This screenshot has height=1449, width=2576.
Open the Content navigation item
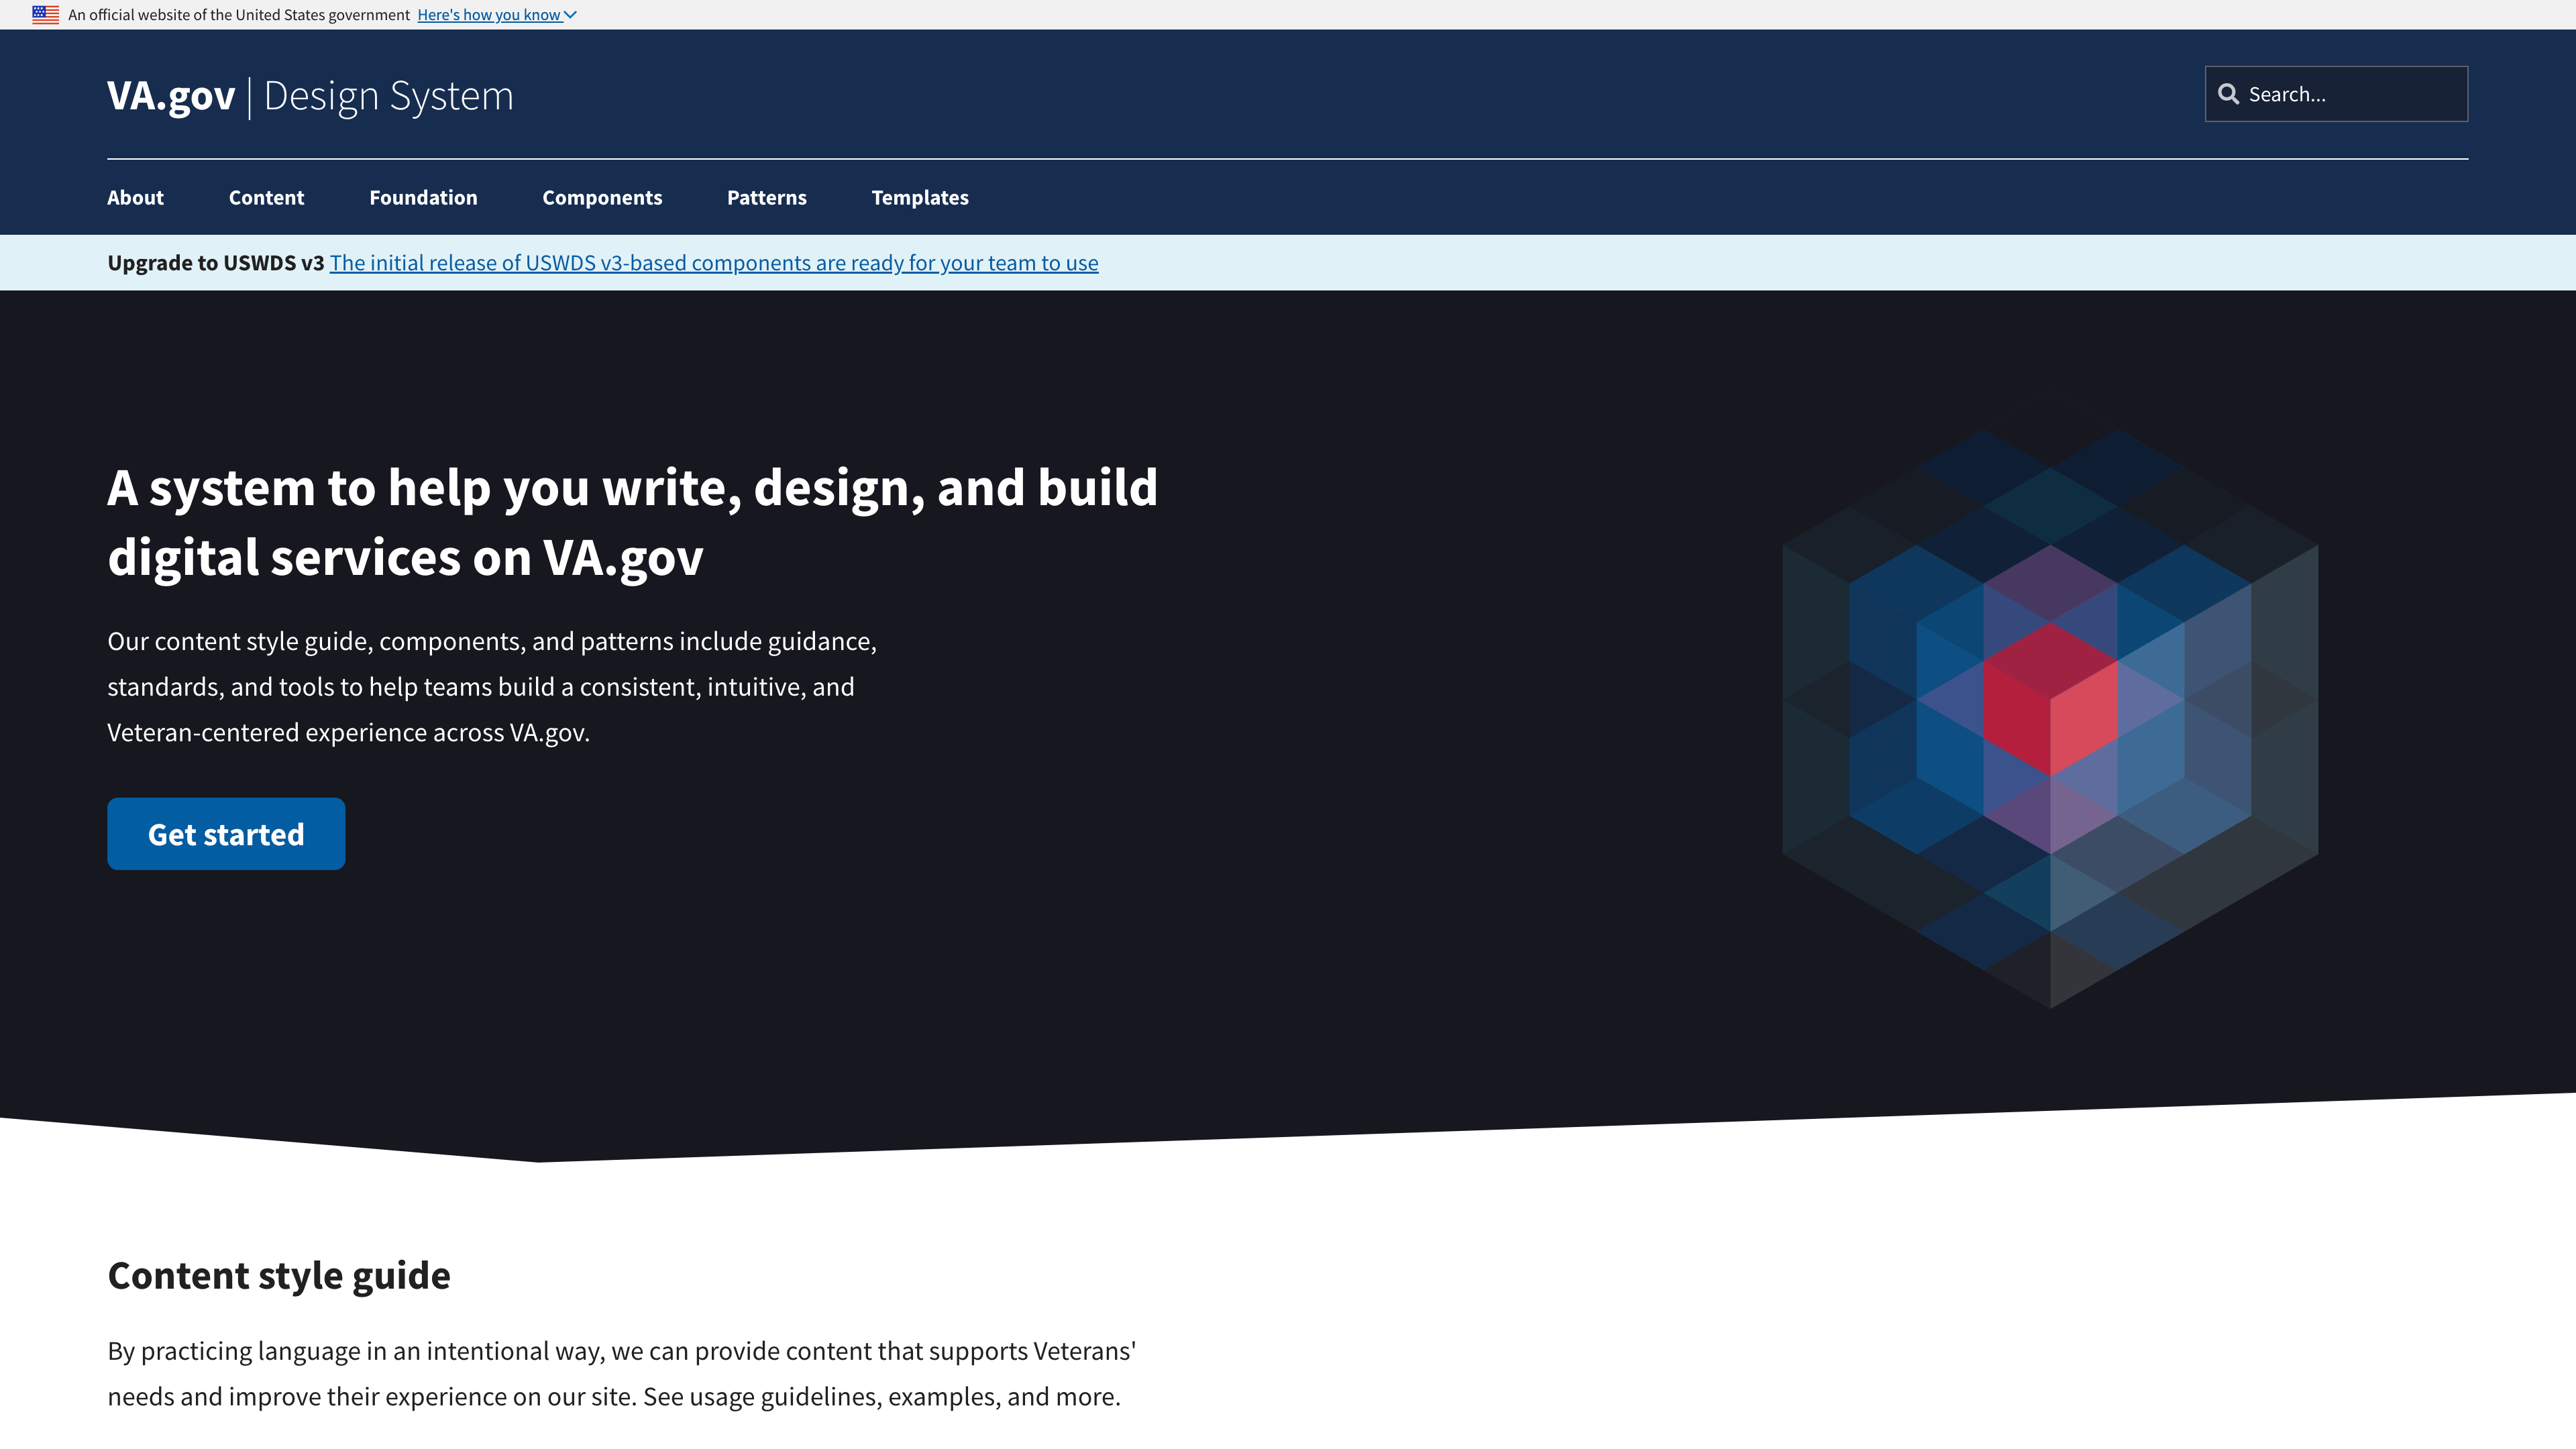tap(266, 197)
